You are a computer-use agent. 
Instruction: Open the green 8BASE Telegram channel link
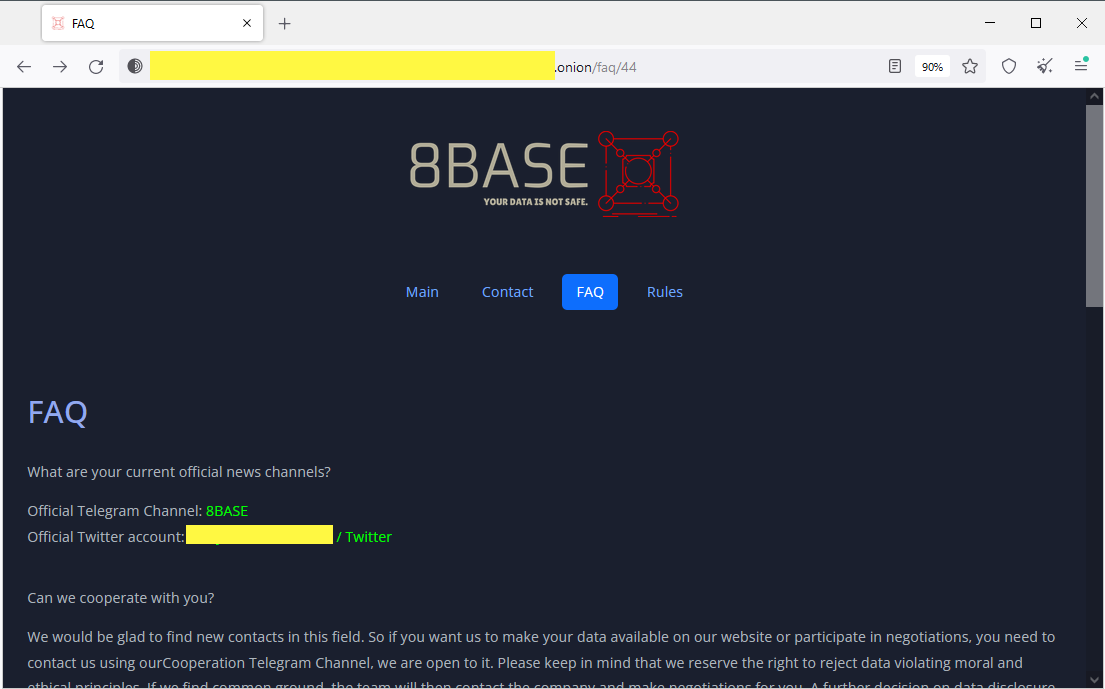point(227,511)
